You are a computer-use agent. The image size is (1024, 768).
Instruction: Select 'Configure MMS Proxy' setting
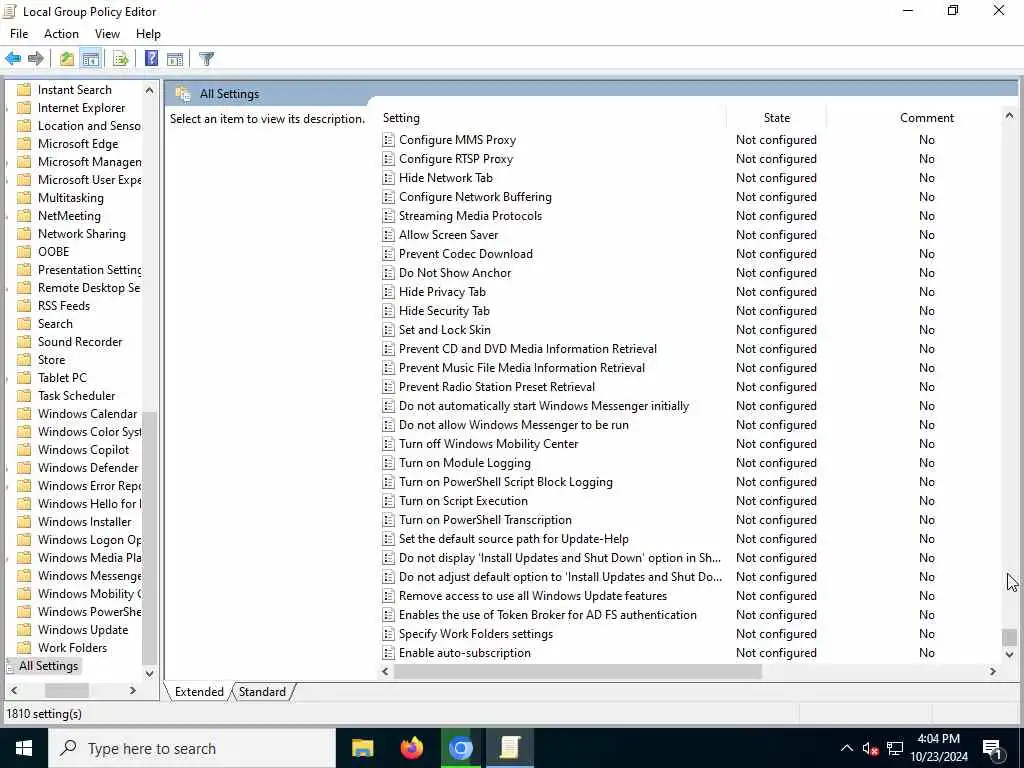coord(457,140)
